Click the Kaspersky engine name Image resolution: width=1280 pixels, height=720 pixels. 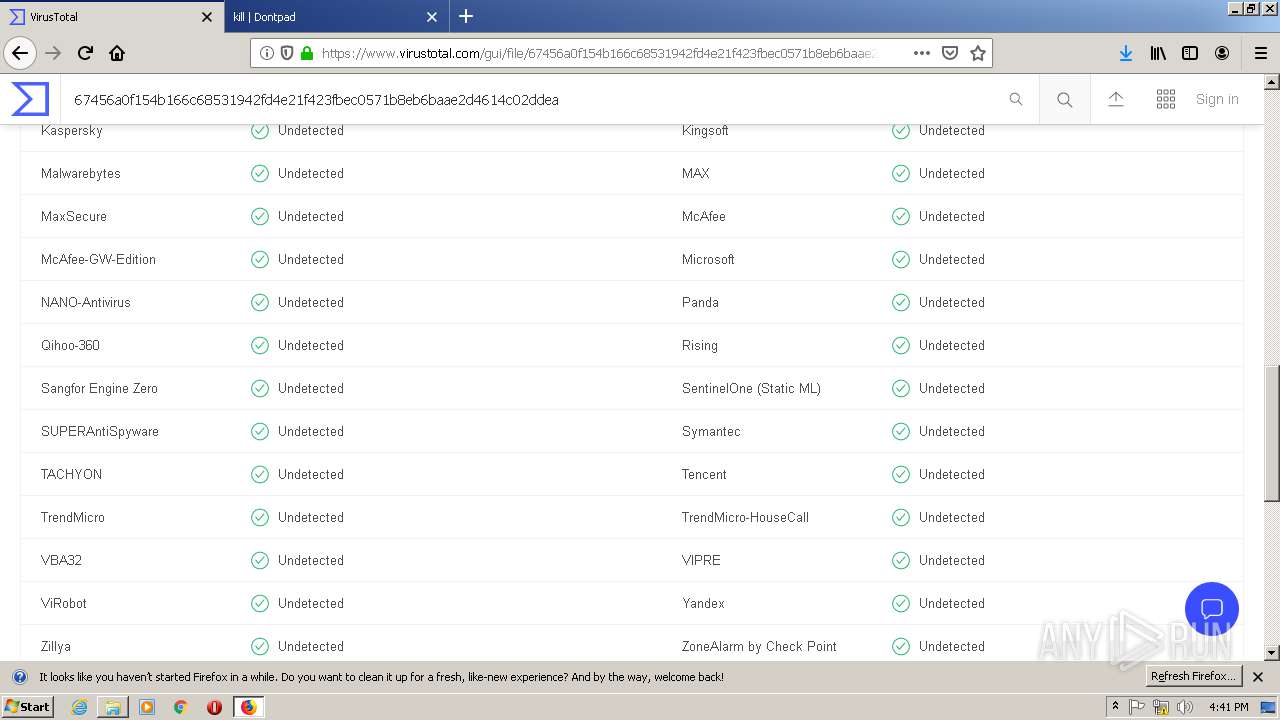72,131
